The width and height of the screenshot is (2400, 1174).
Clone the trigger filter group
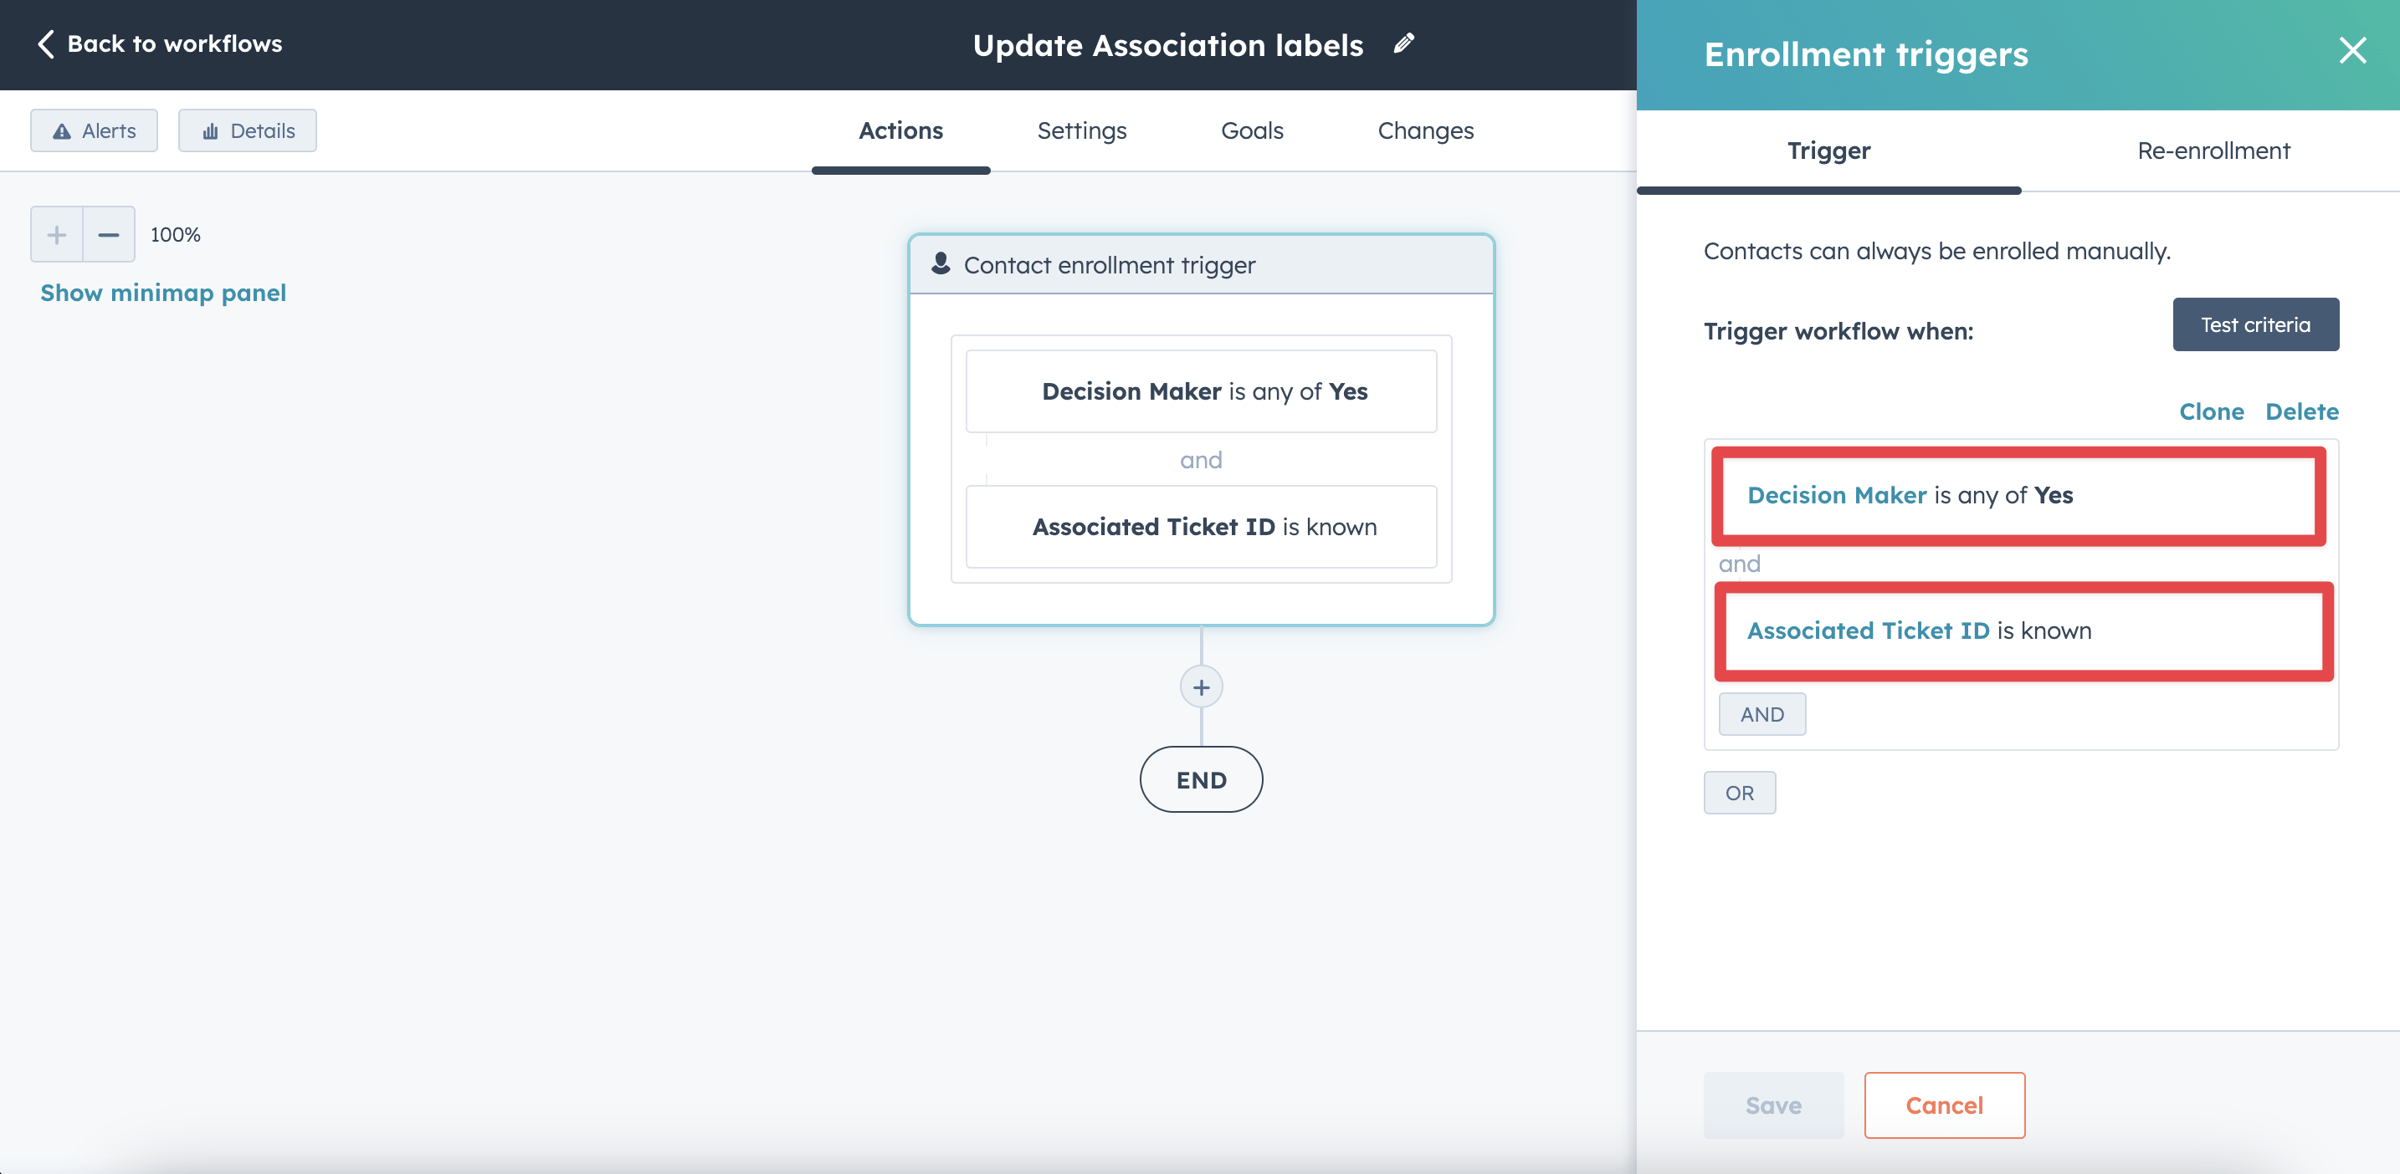tap(2211, 411)
